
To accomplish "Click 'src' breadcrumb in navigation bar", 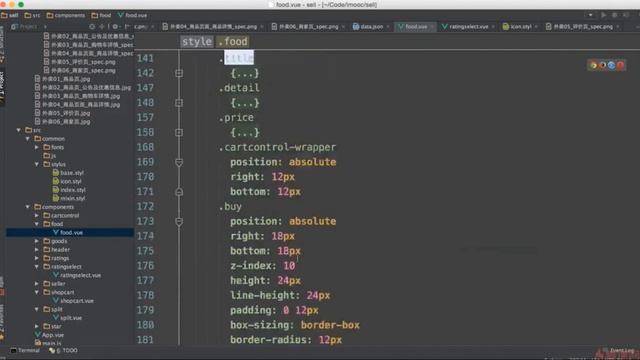I will point(32,15).
